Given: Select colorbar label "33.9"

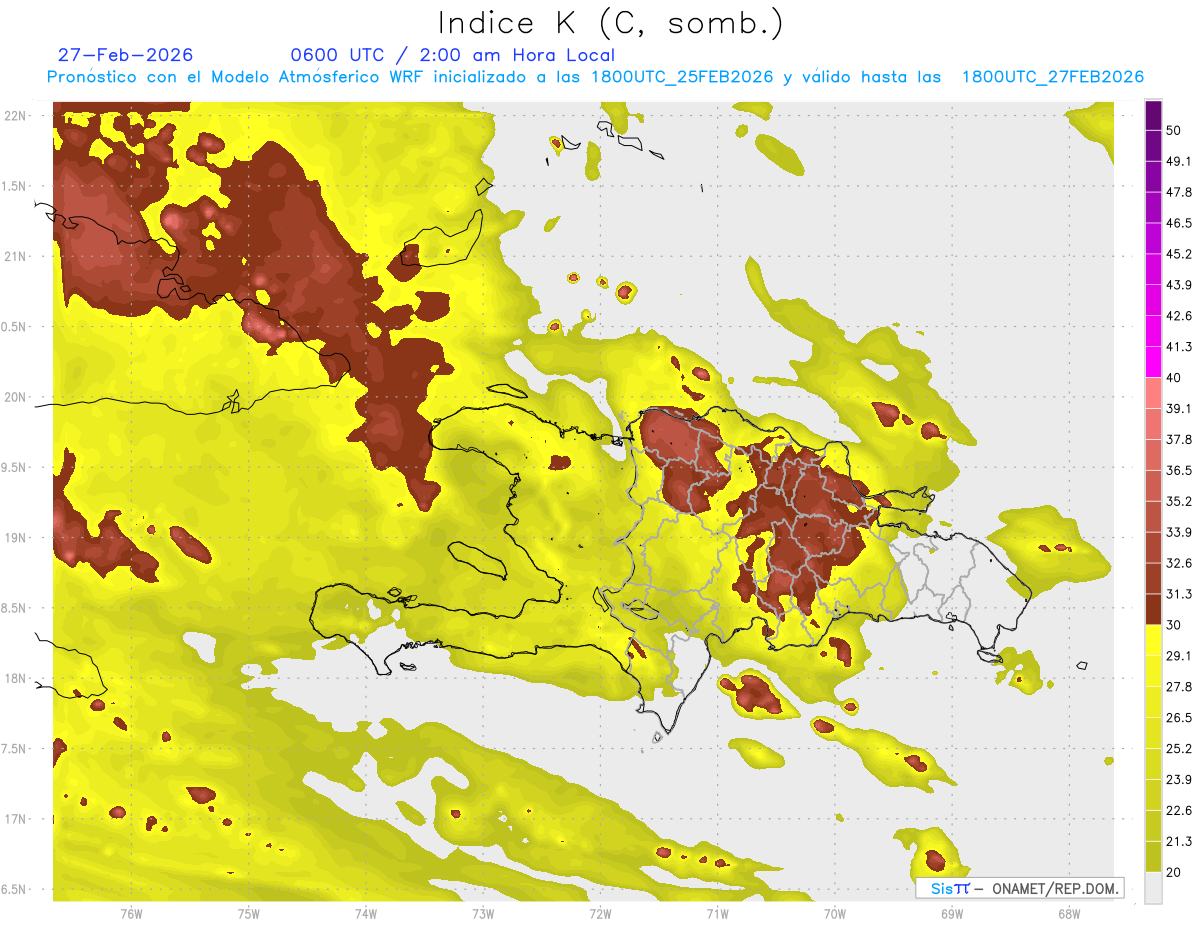Looking at the screenshot, I should pyautogui.click(x=1179, y=532).
